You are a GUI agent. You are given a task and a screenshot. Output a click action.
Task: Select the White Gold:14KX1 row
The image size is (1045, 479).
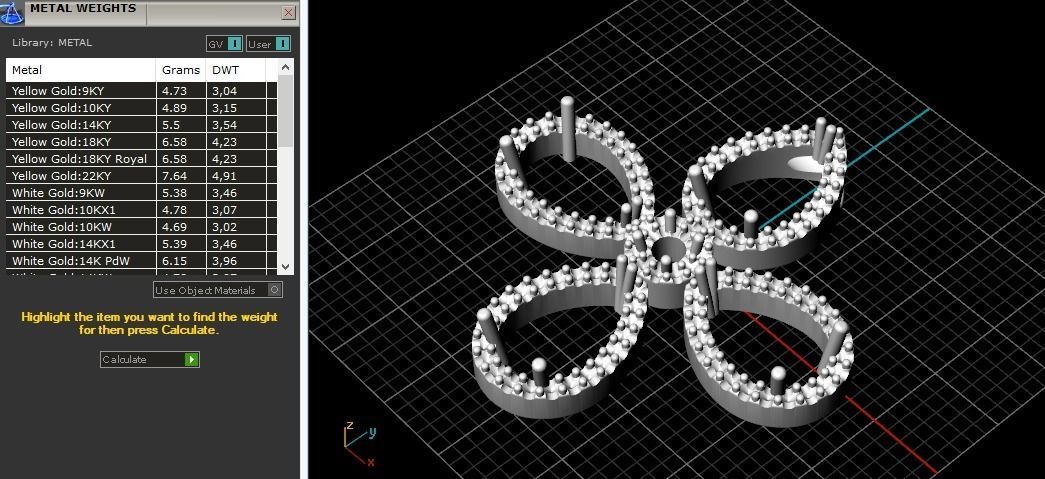tap(141, 244)
